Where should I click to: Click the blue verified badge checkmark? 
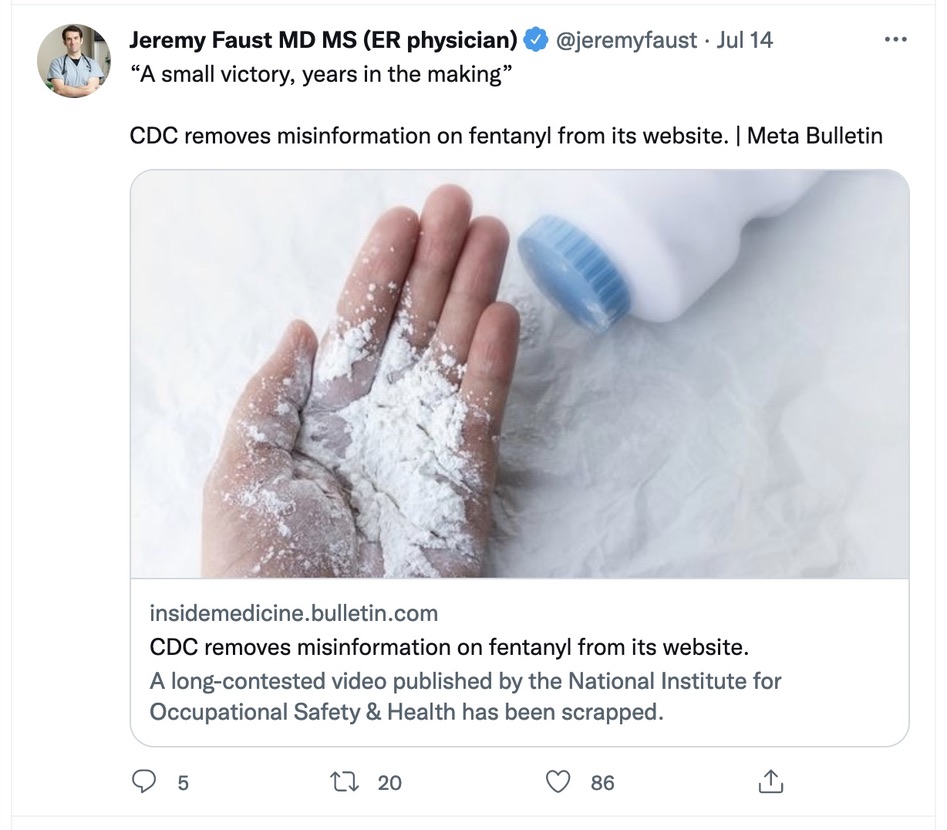(x=536, y=40)
